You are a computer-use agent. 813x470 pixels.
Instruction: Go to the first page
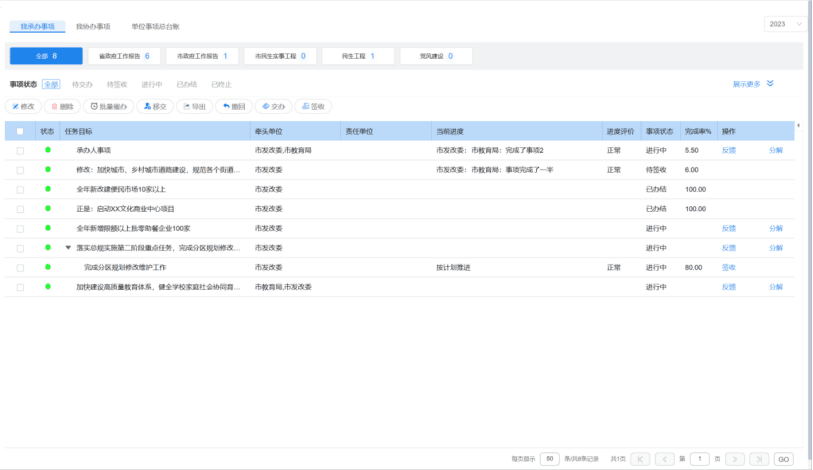click(640, 459)
